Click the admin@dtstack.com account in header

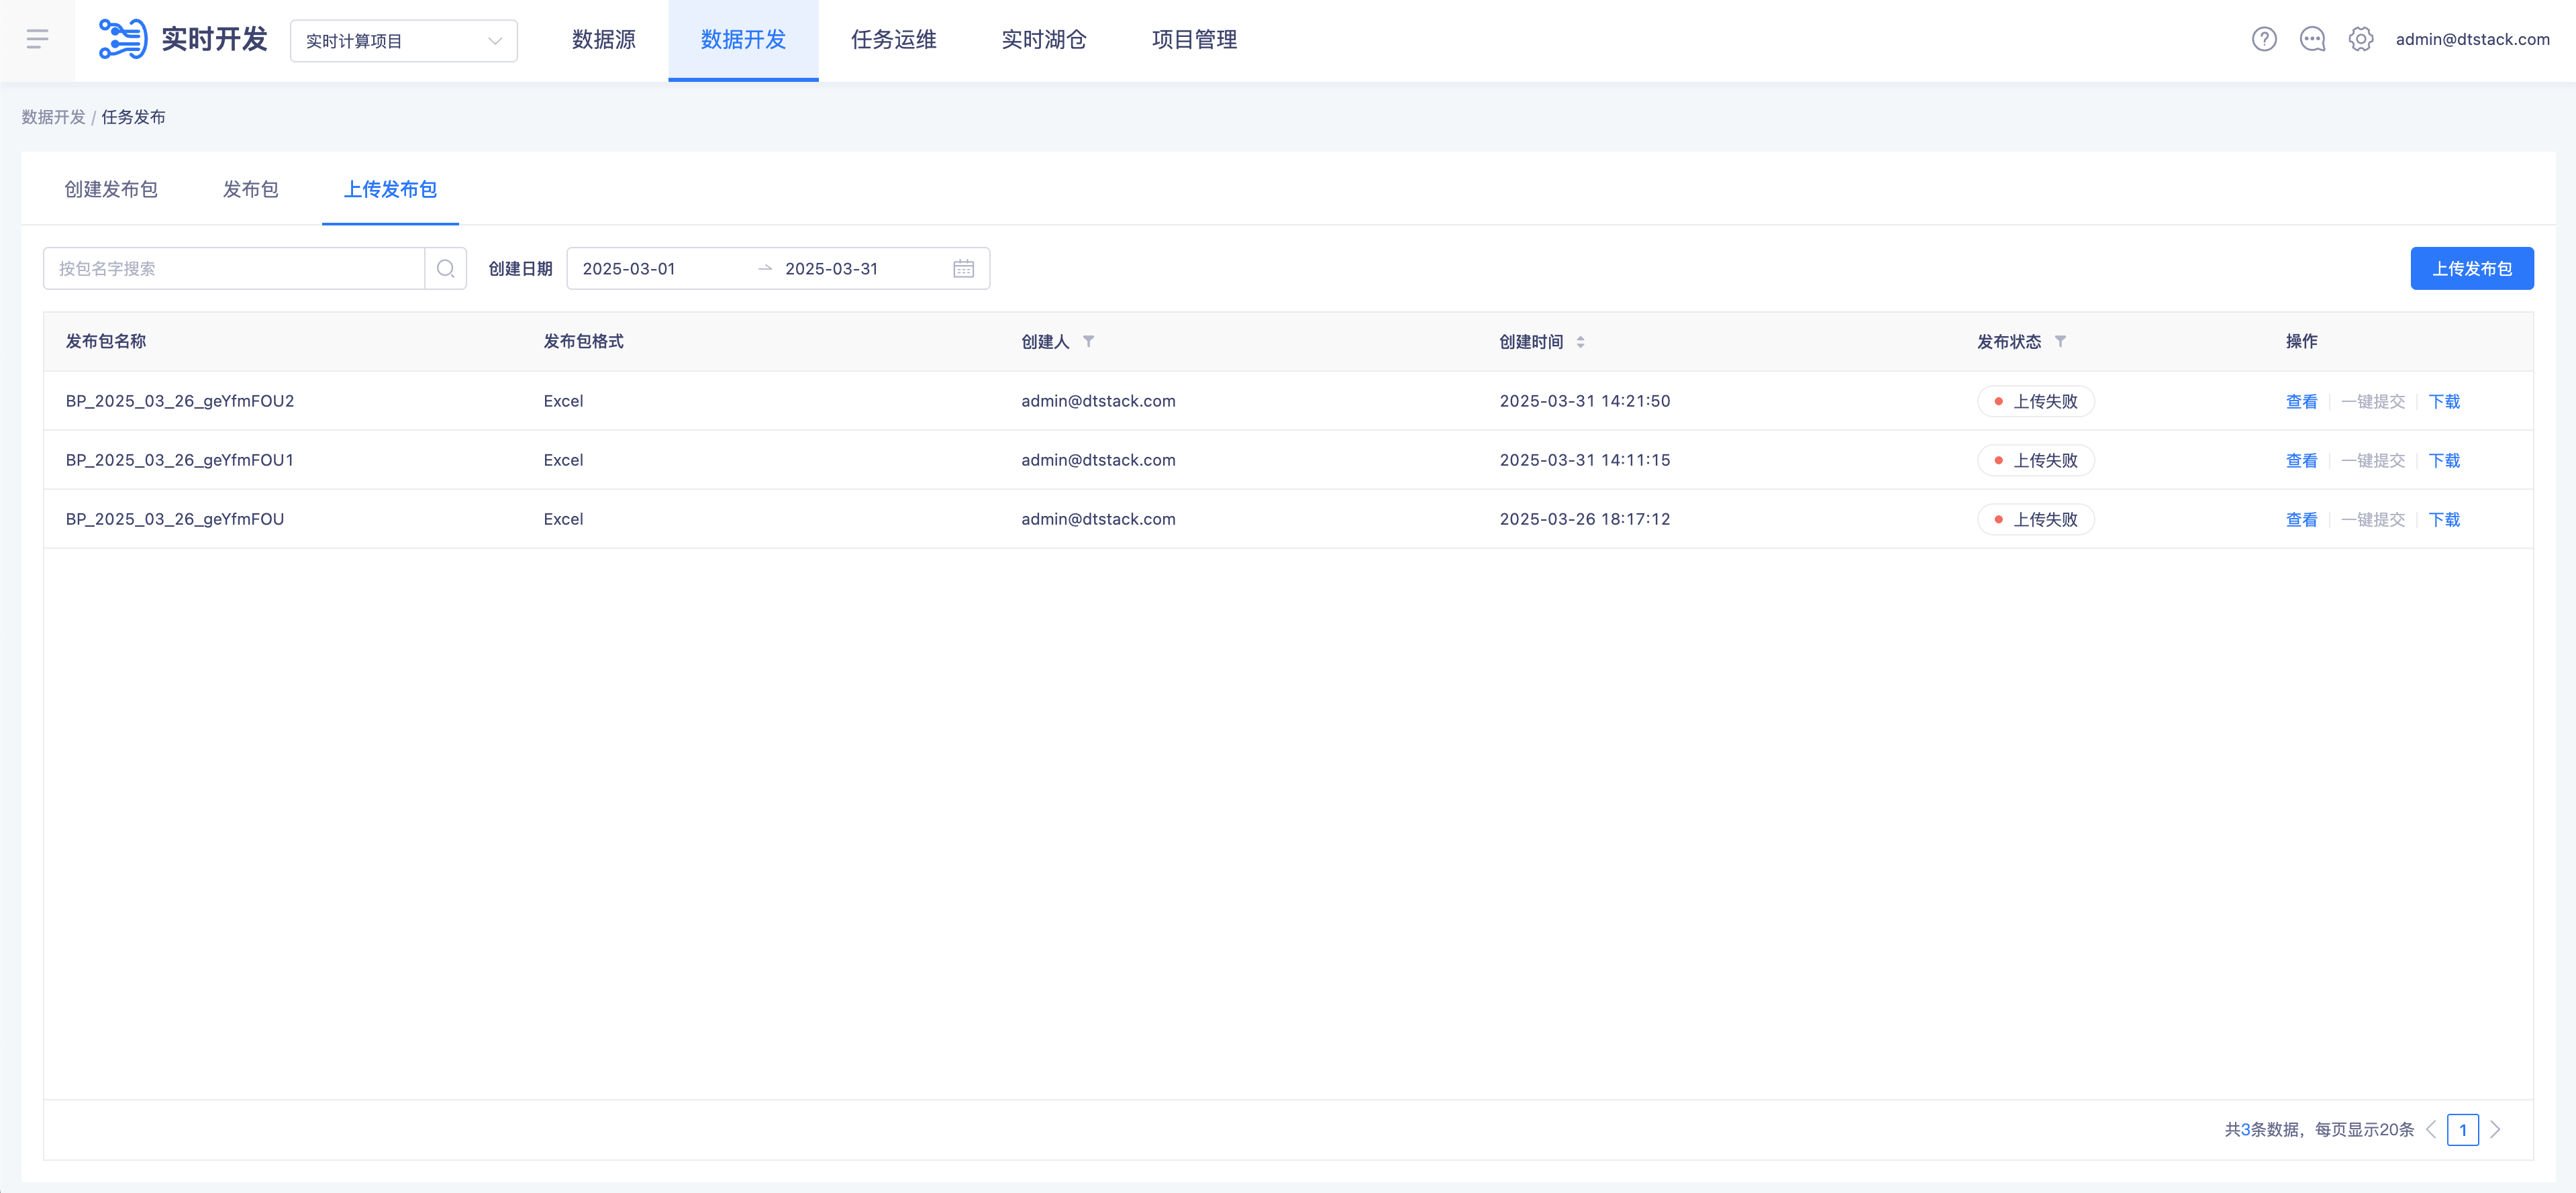pos(2472,39)
